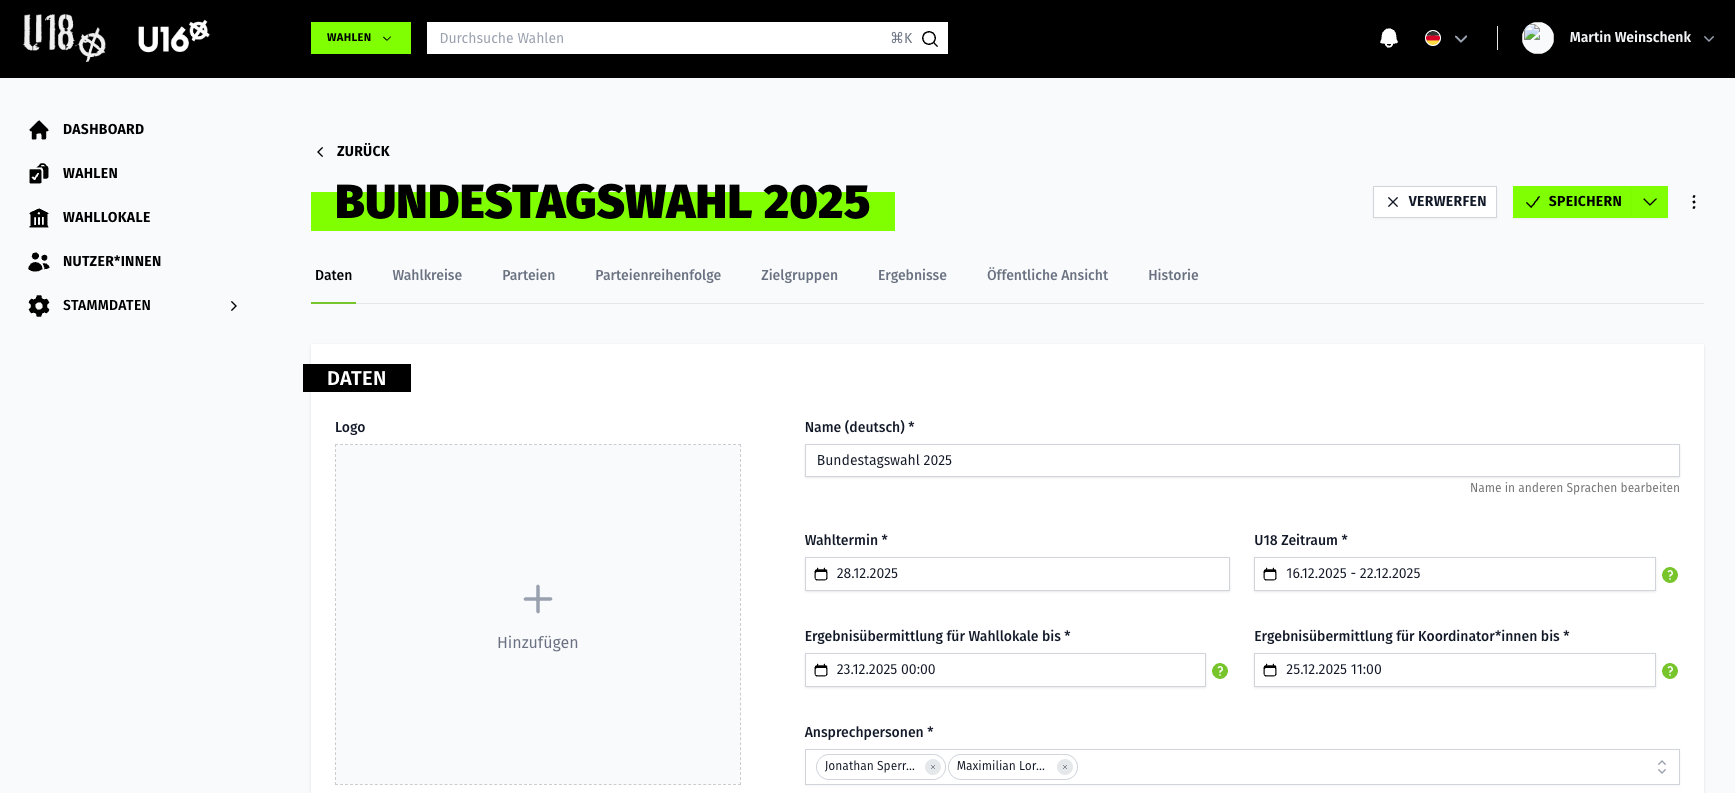Image resolution: width=1735 pixels, height=793 pixels.
Task: Click the Wahllokale building icon
Action: tap(39, 218)
